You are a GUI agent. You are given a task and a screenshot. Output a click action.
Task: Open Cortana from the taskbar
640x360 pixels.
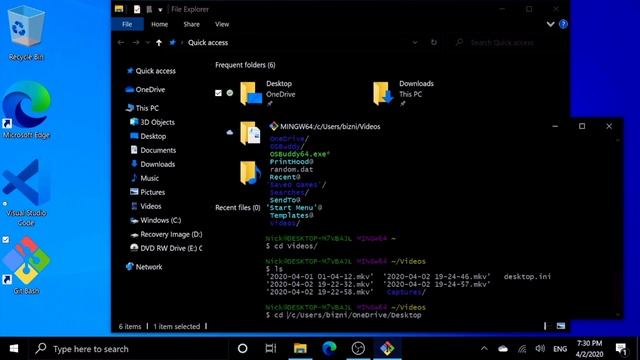pyautogui.click(x=242, y=349)
